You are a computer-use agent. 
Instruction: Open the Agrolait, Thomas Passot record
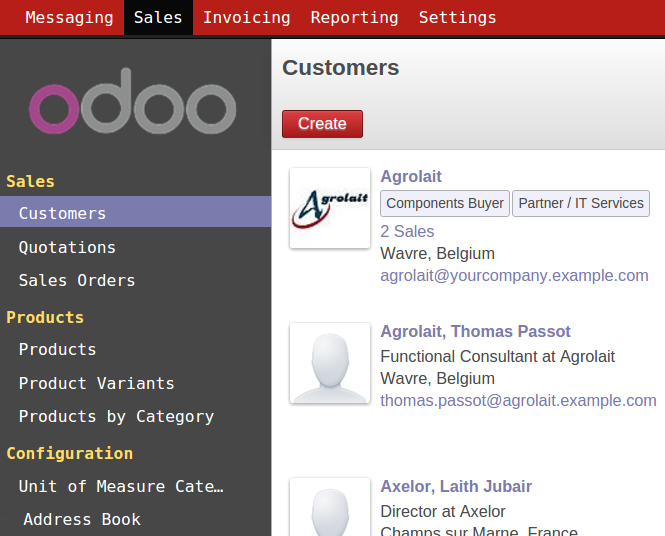pyautogui.click(x=475, y=331)
